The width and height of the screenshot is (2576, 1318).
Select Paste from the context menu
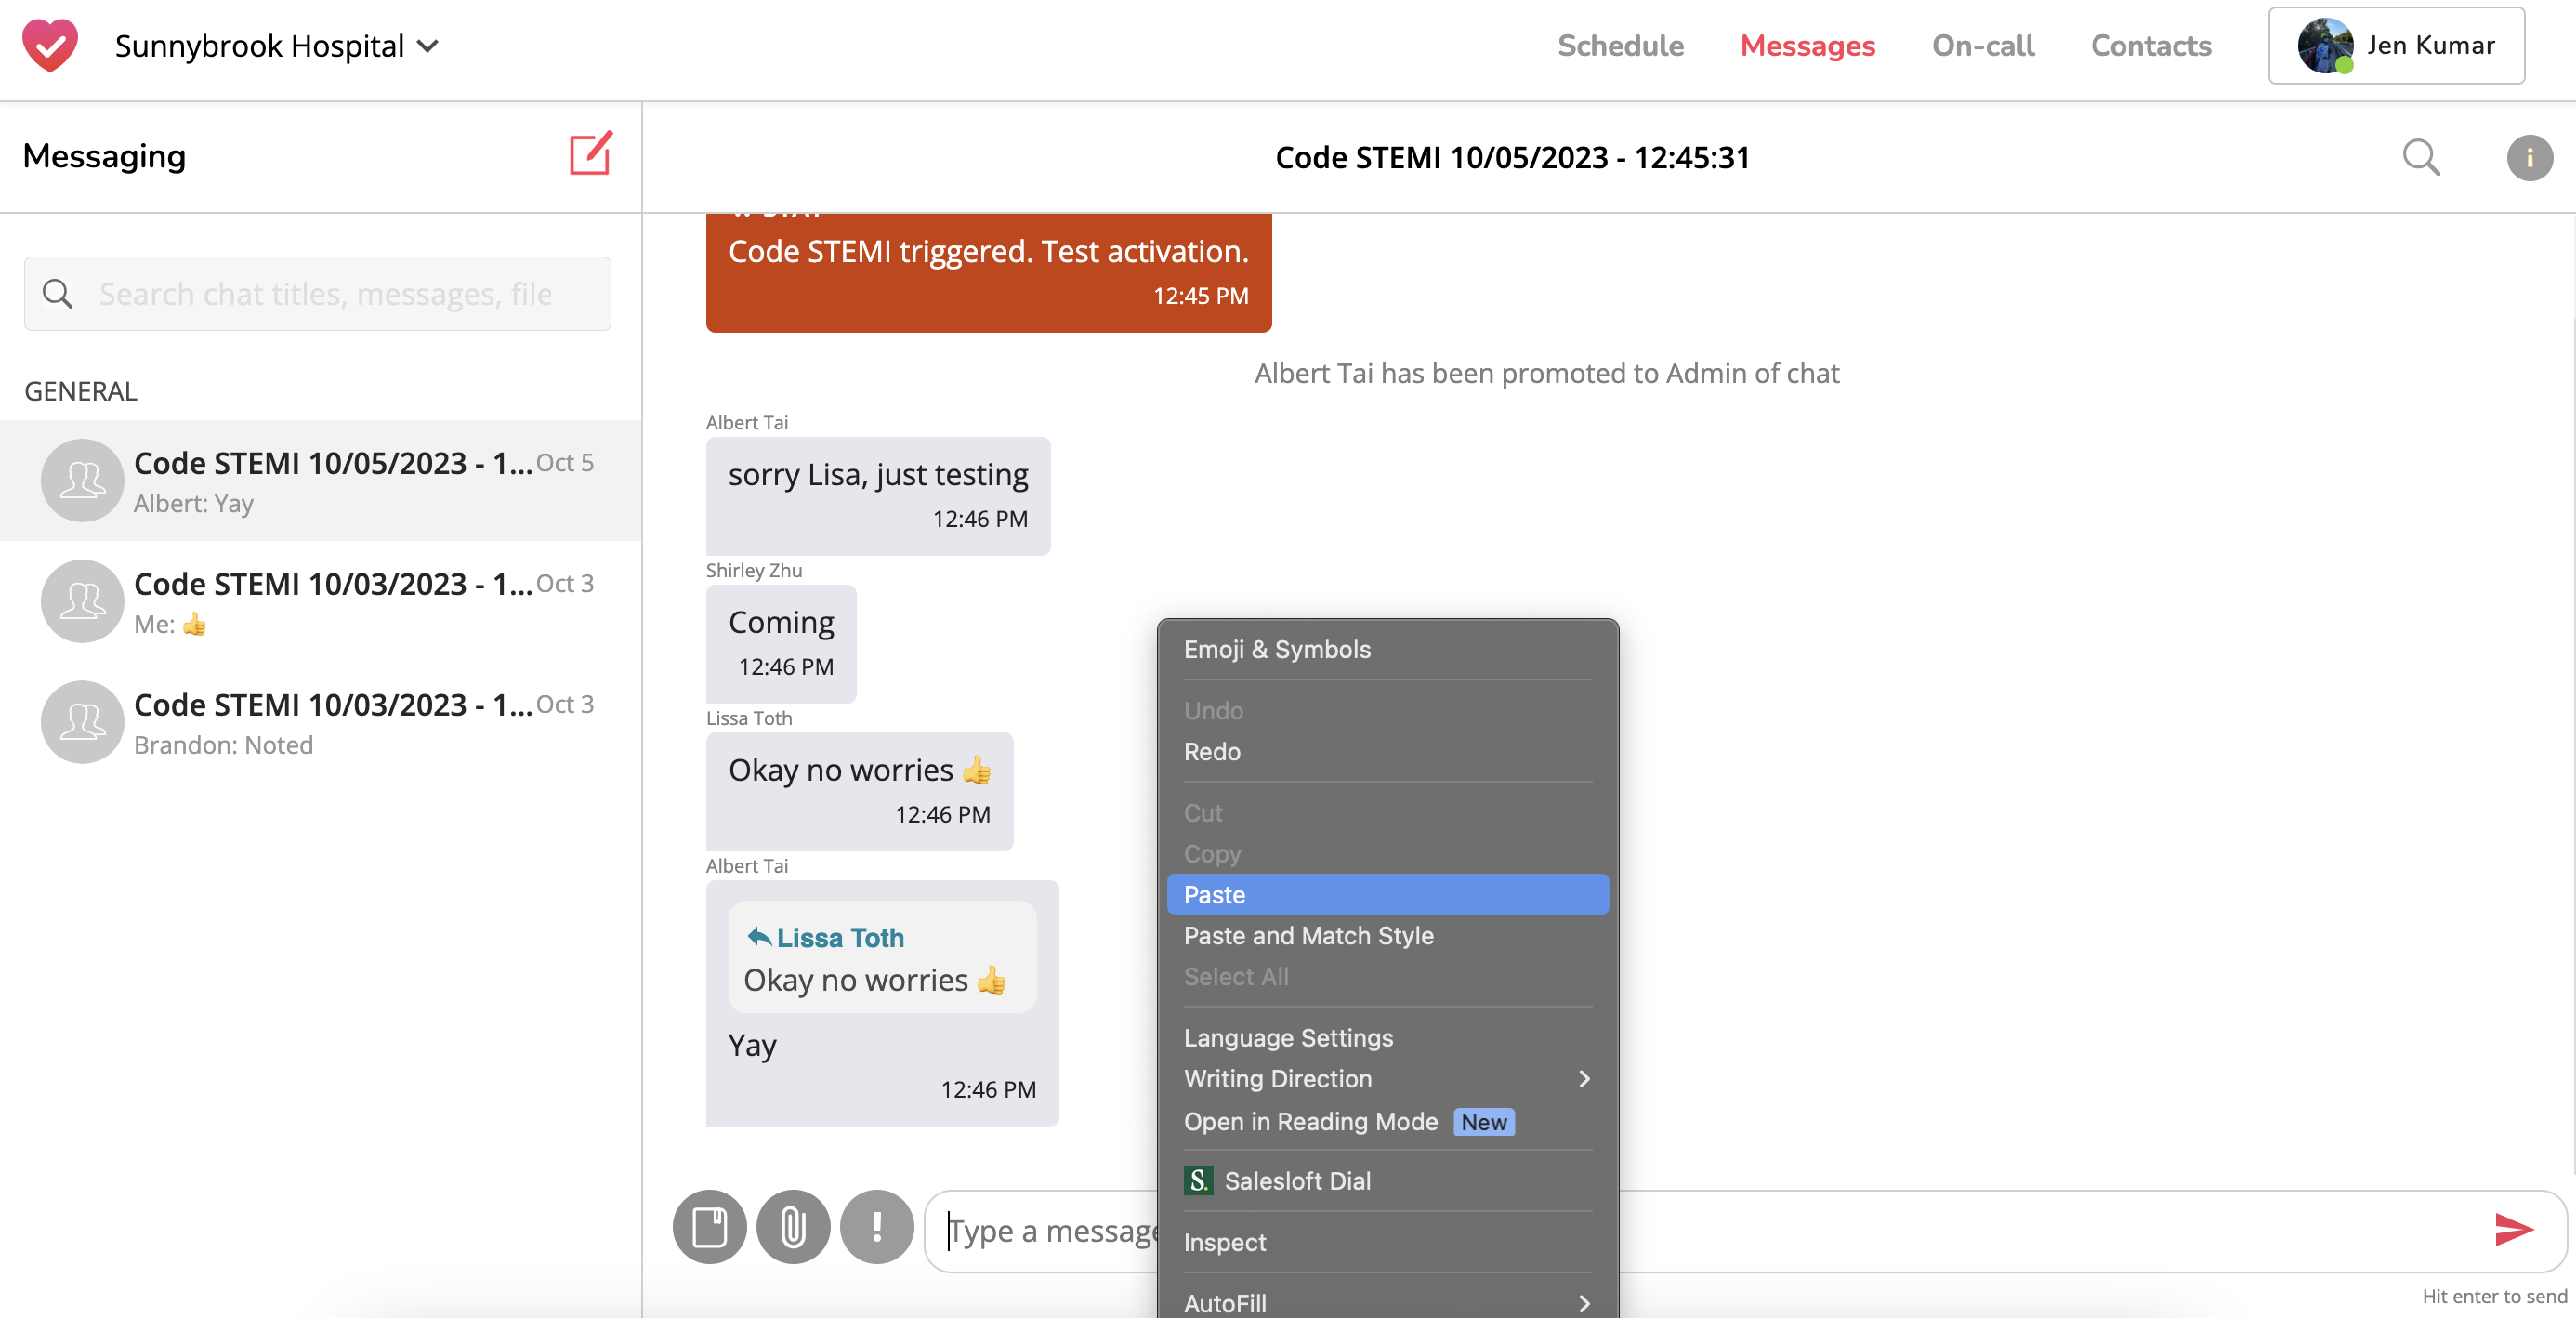[x=1387, y=894]
